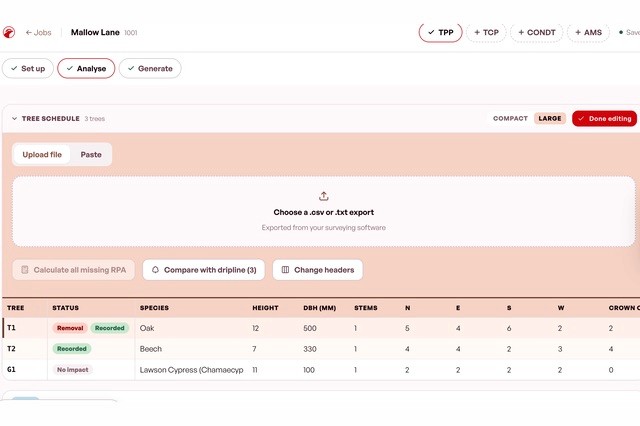The height and width of the screenshot is (426, 640).
Task: Click the calculator icon in Calculate all missing RPA
Action: click(x=25, y=270)
